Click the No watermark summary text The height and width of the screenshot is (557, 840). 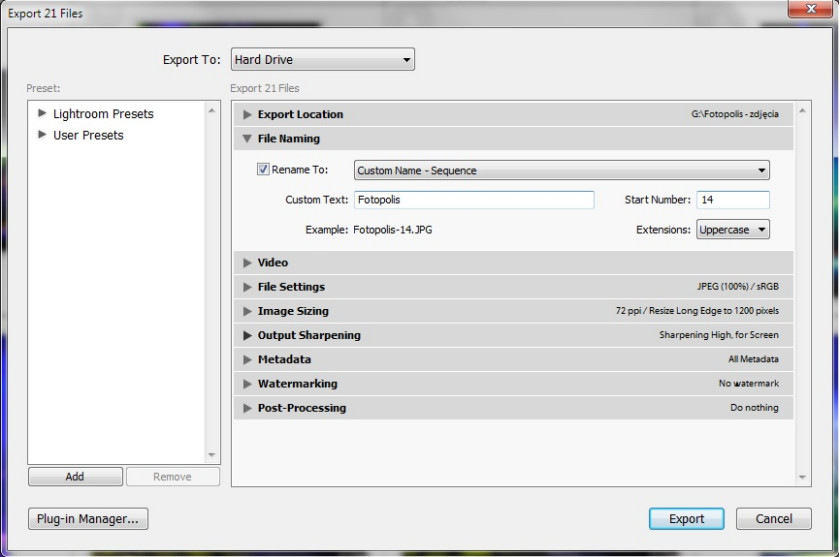pyautogui.click(x=748, y=383)
